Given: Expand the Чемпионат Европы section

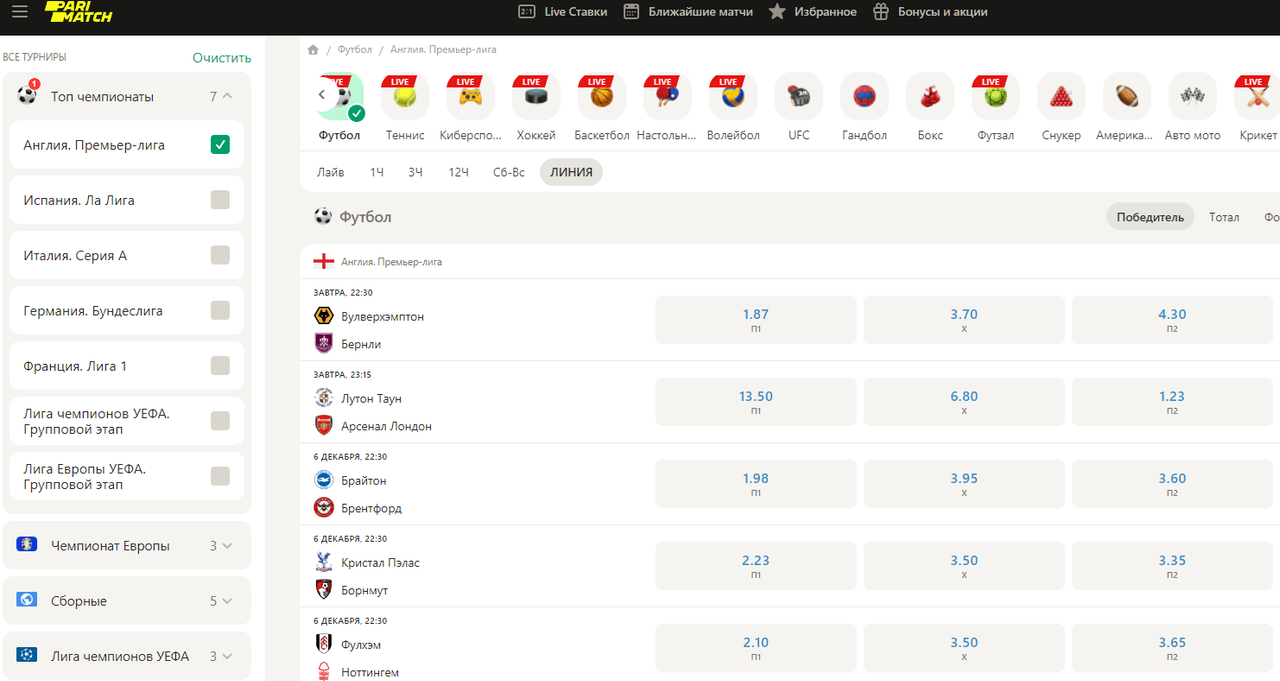Looking at the screenshot, I should 127,546.
